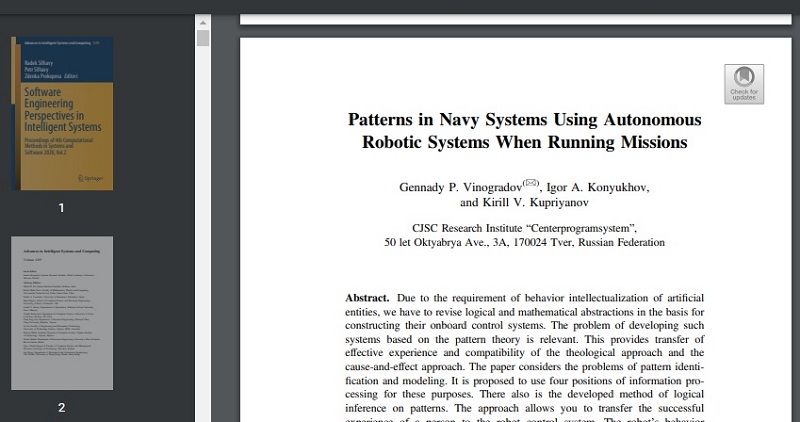Screen dimensions: 800x422
Task: Click page number label '2' under thumbnail
Action: point(62,408)
